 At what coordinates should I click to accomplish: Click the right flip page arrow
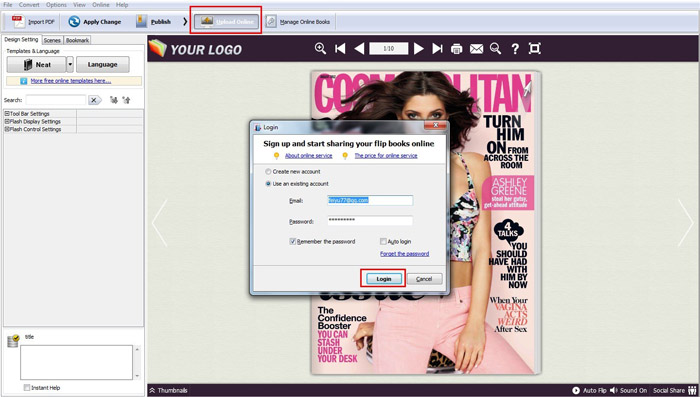pyautogui.click(x=686, y=223)
